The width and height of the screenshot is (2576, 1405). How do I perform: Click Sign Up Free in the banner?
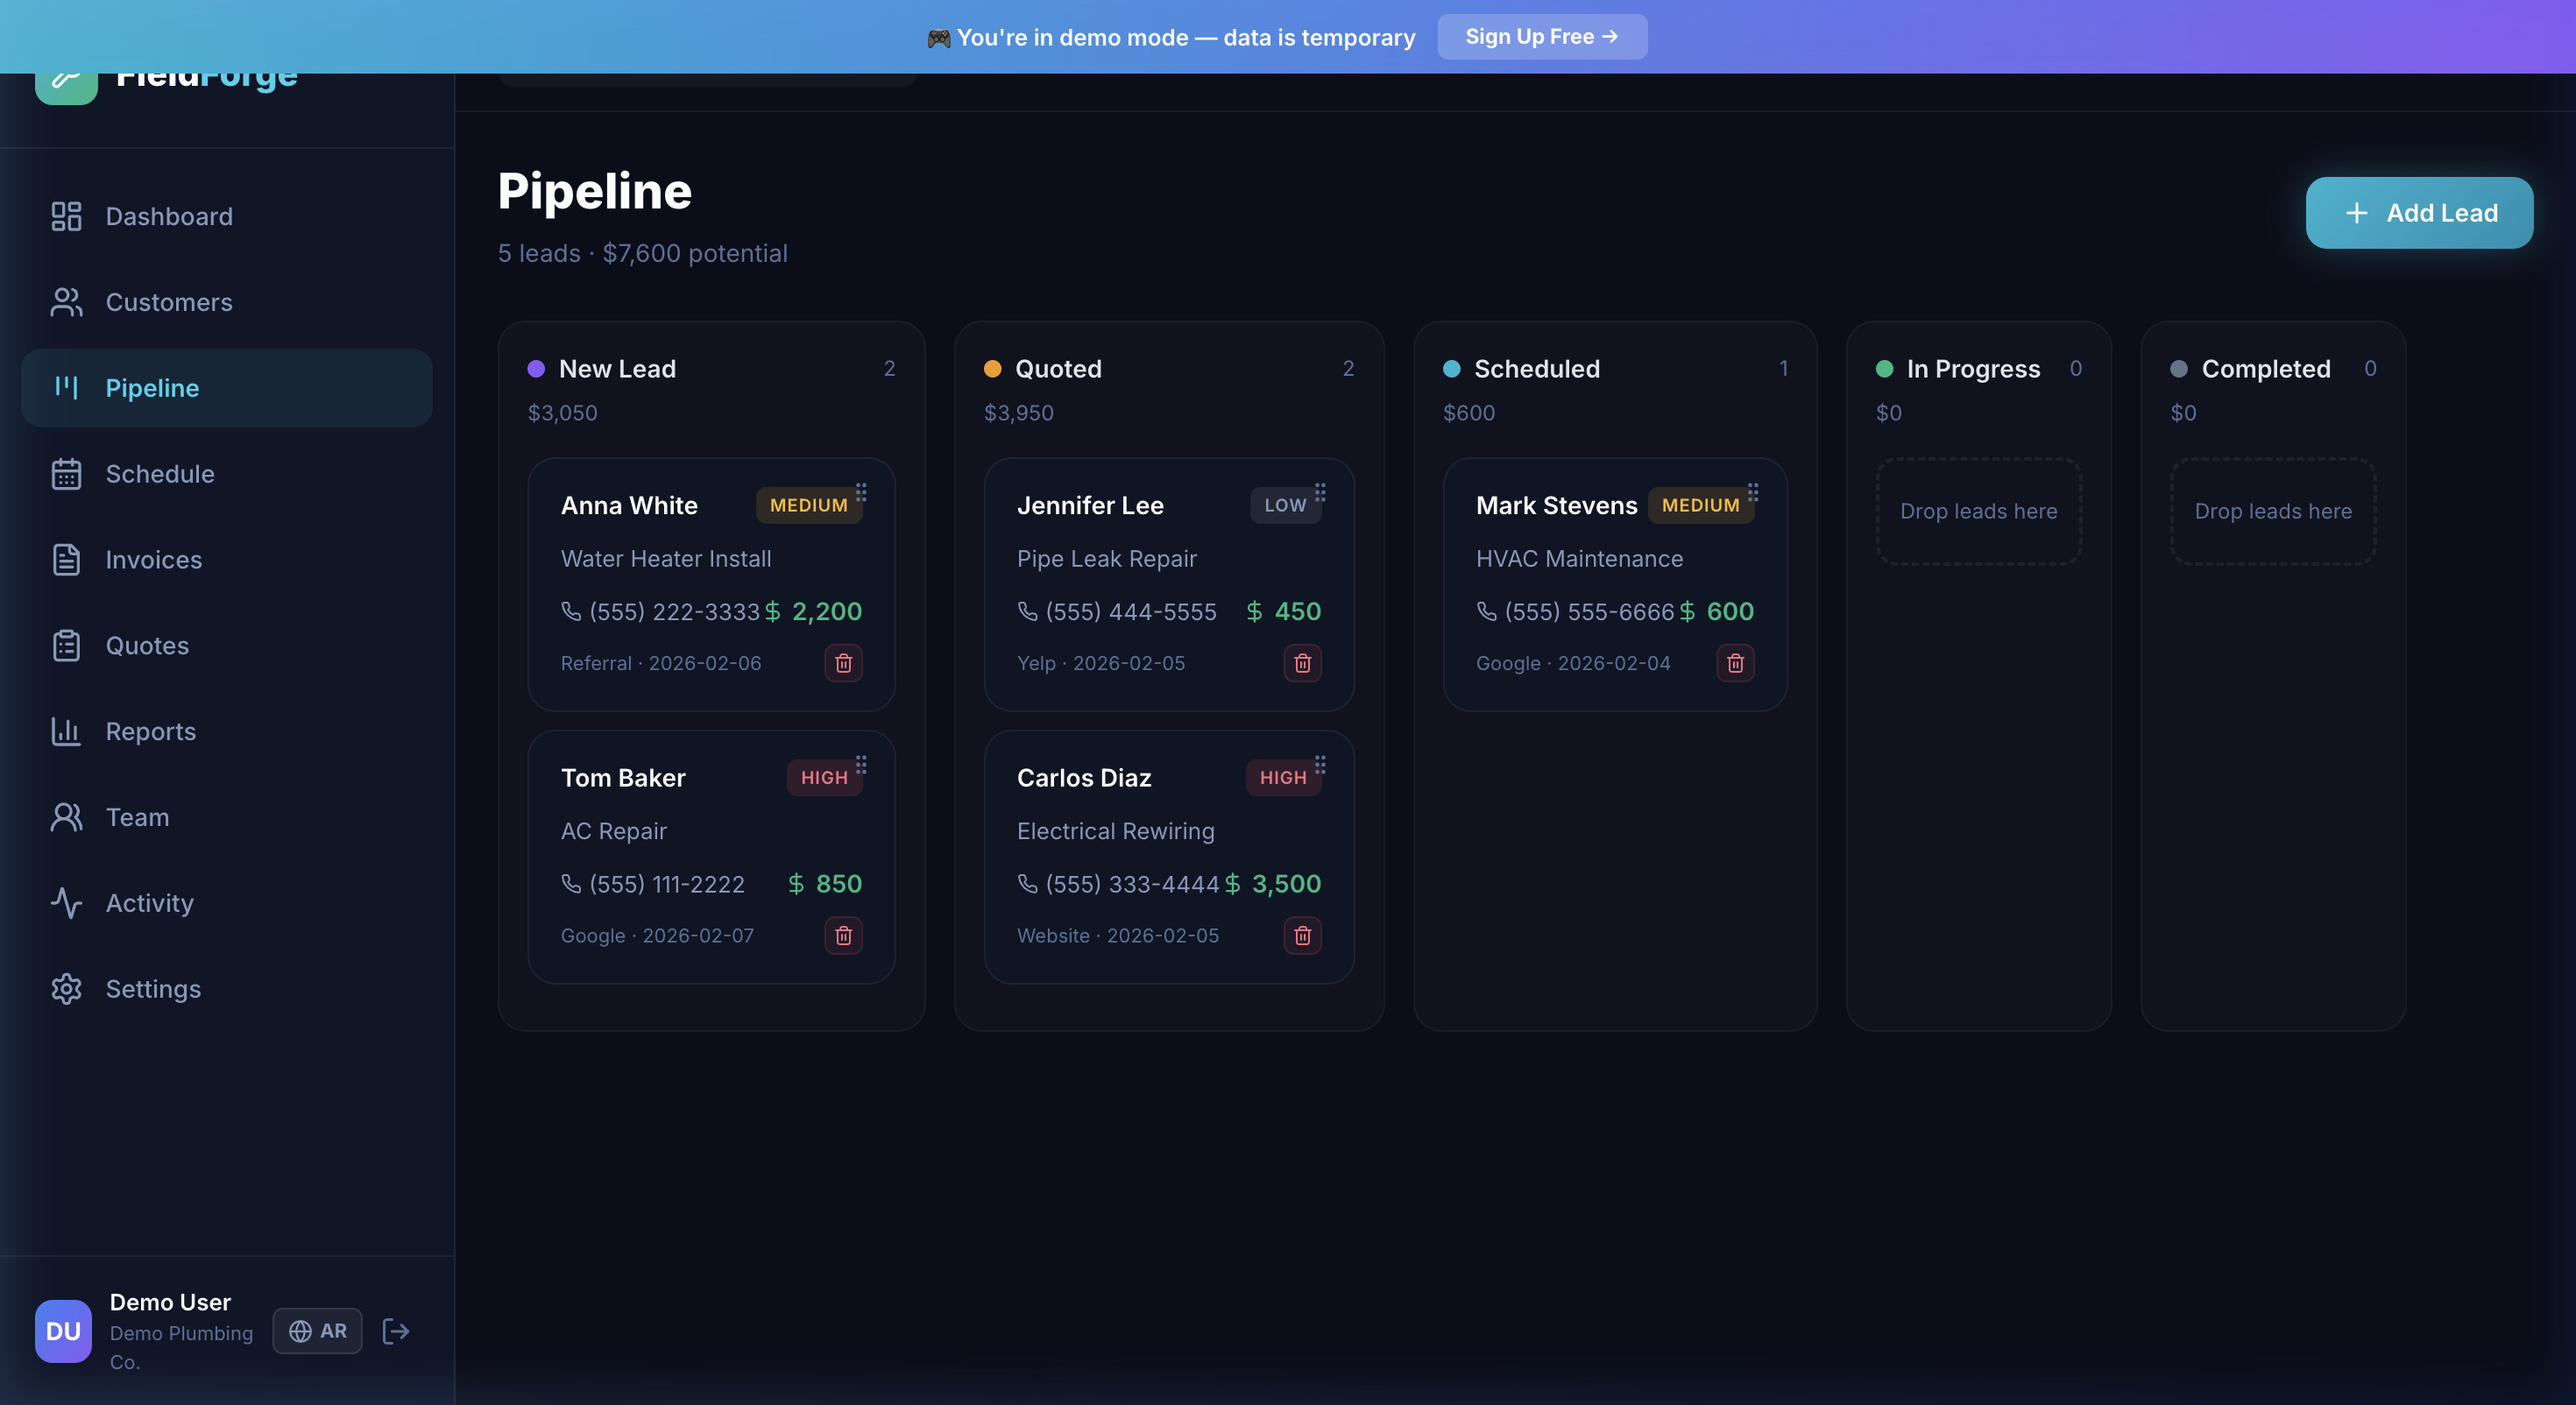click(x=1541, y=36)
